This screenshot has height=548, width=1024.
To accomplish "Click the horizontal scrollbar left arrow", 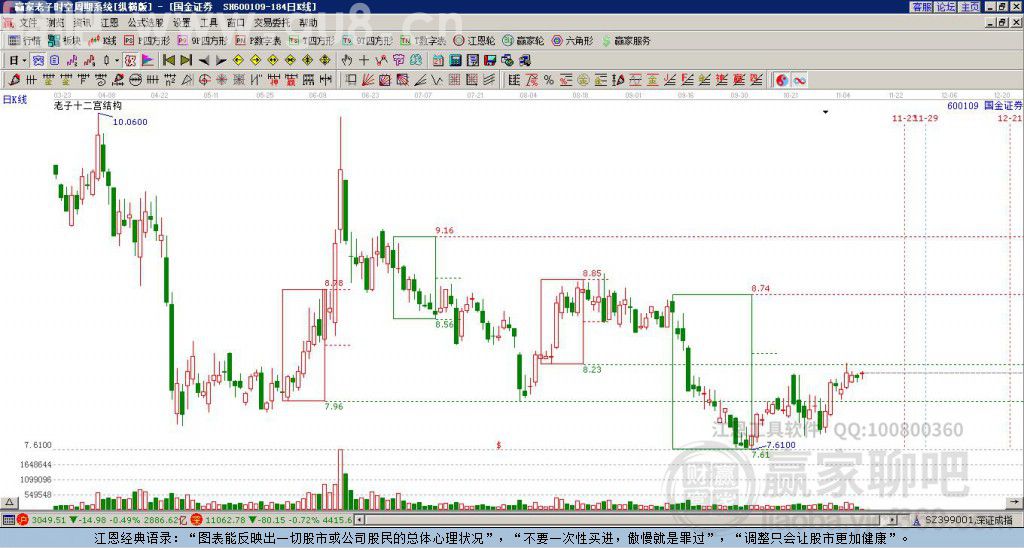I will (x=360, y=520).
